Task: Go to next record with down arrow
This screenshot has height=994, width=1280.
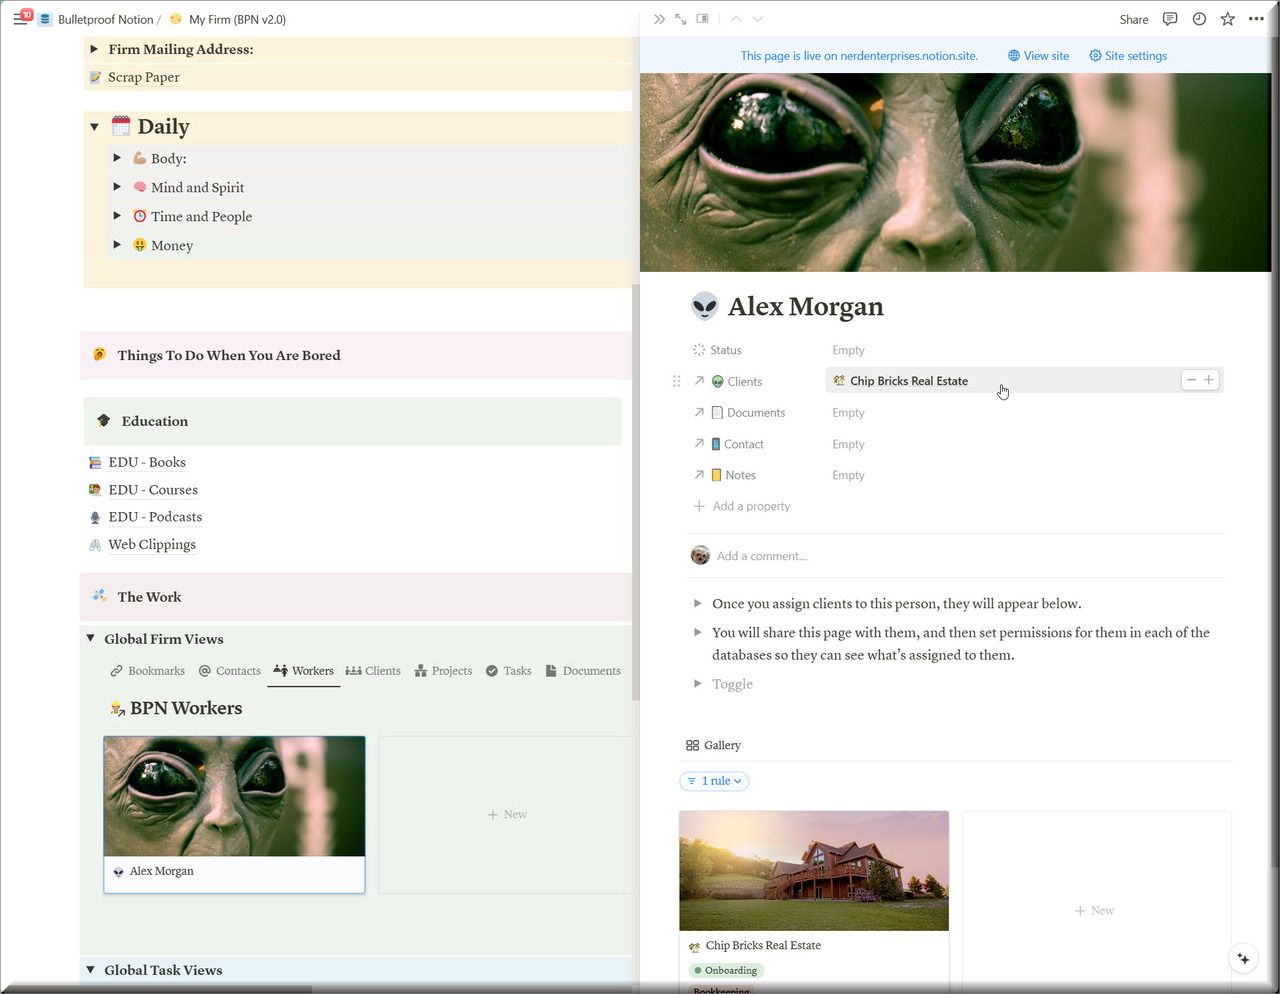Action: click(x=758, y=19)
